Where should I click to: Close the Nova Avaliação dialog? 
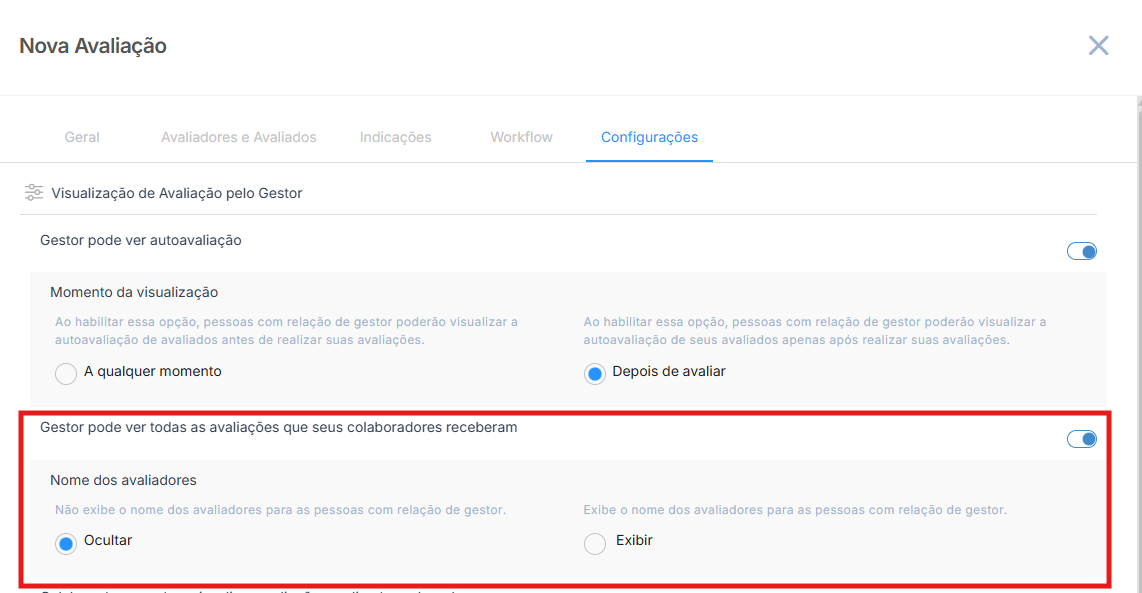coord(1098,46)
